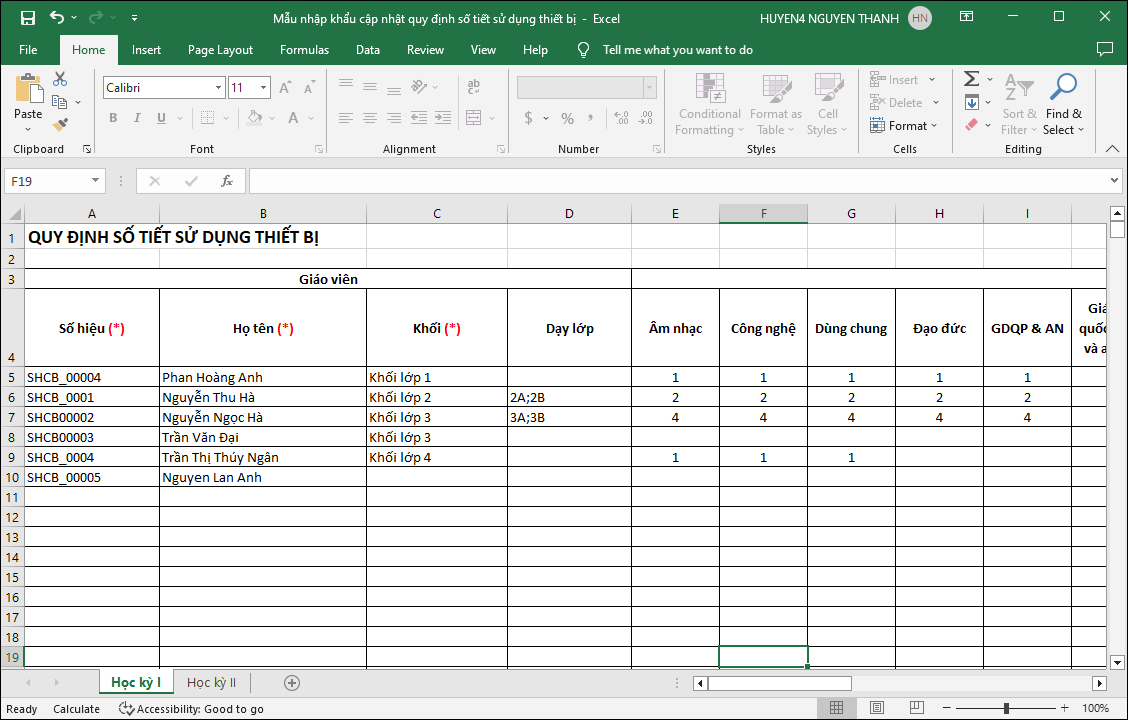Add a new sheet with plus icon

tap(292, 683)
